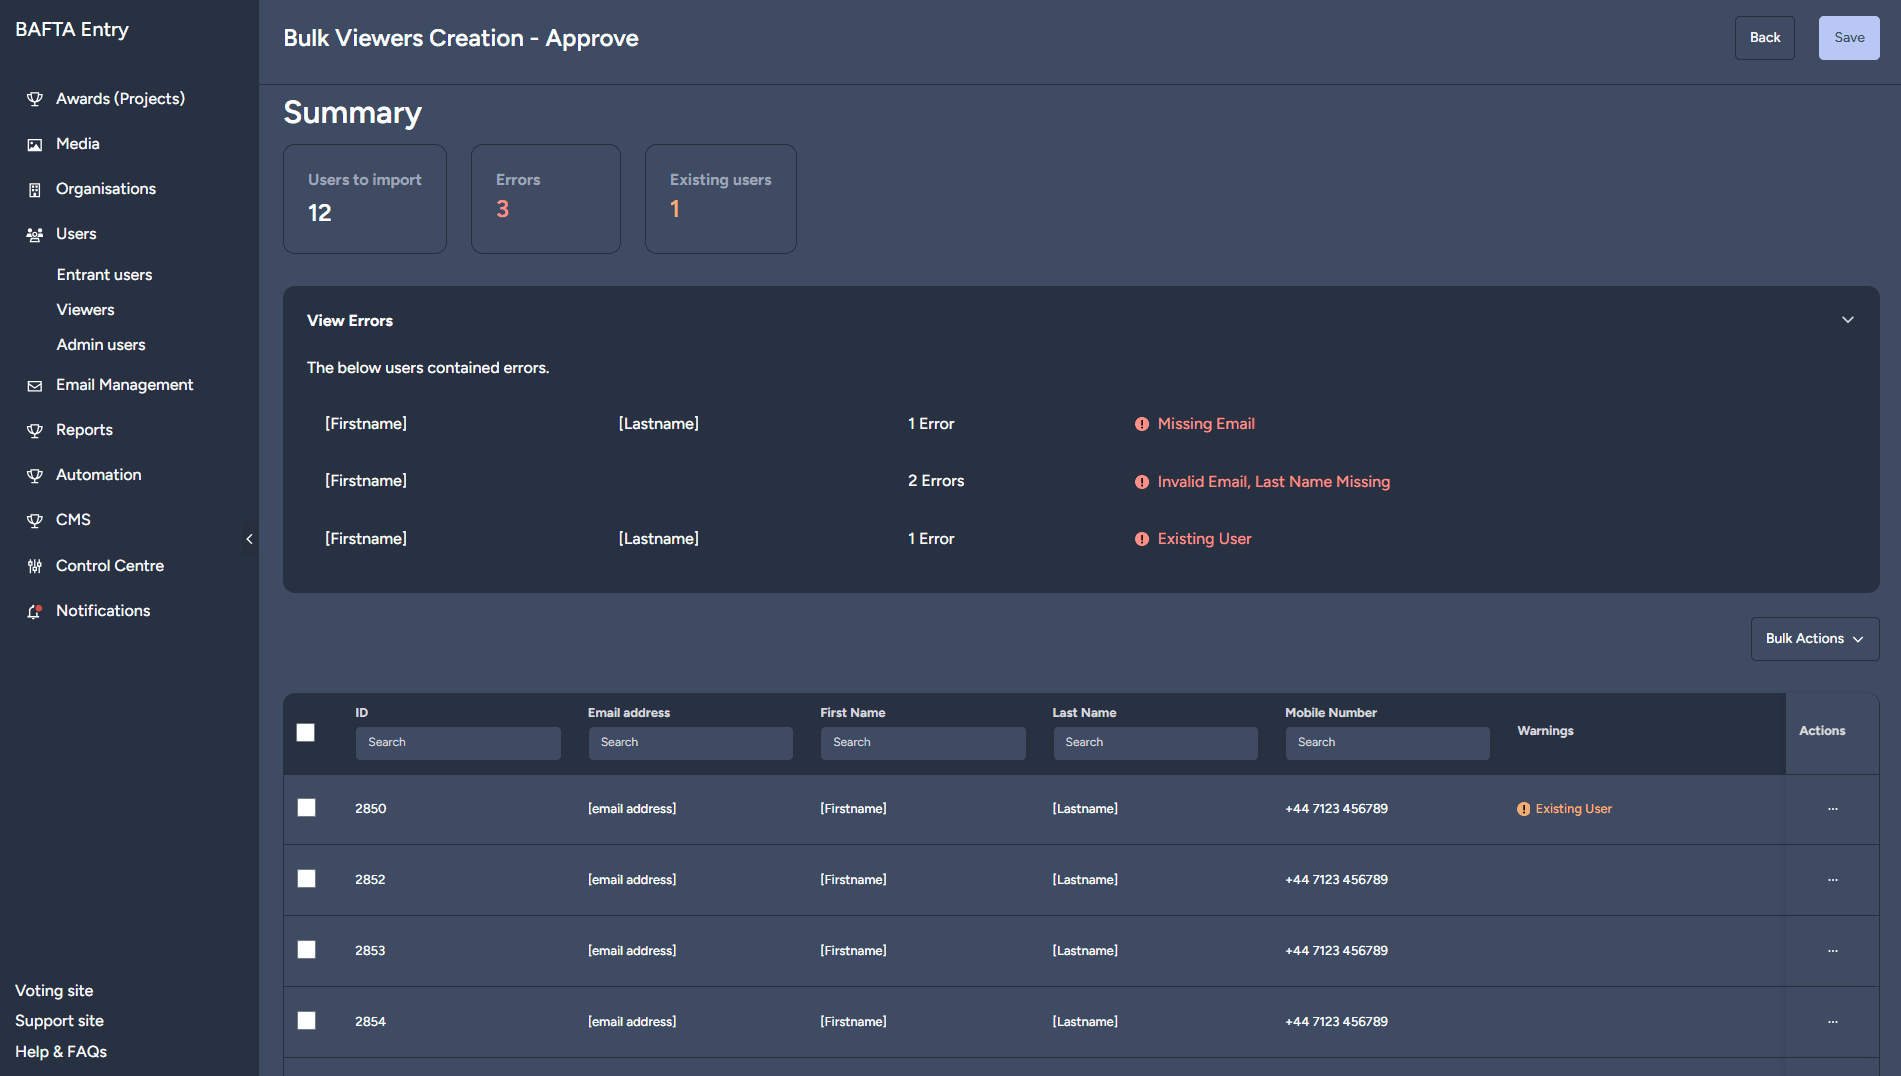Focus the Email address search field
The width and height of the screenshot is (1901, 1076).
(690, 743)
